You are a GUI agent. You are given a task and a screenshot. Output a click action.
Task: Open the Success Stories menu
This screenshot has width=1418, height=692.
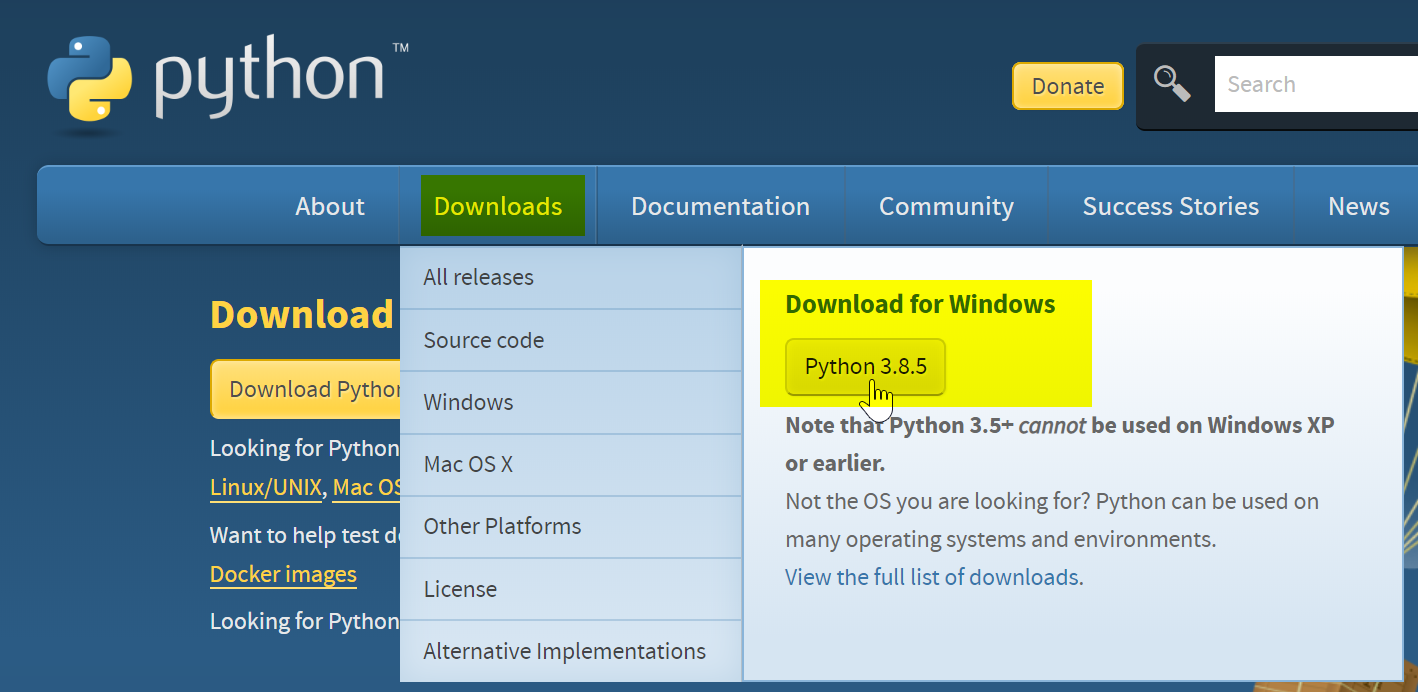1170,205
